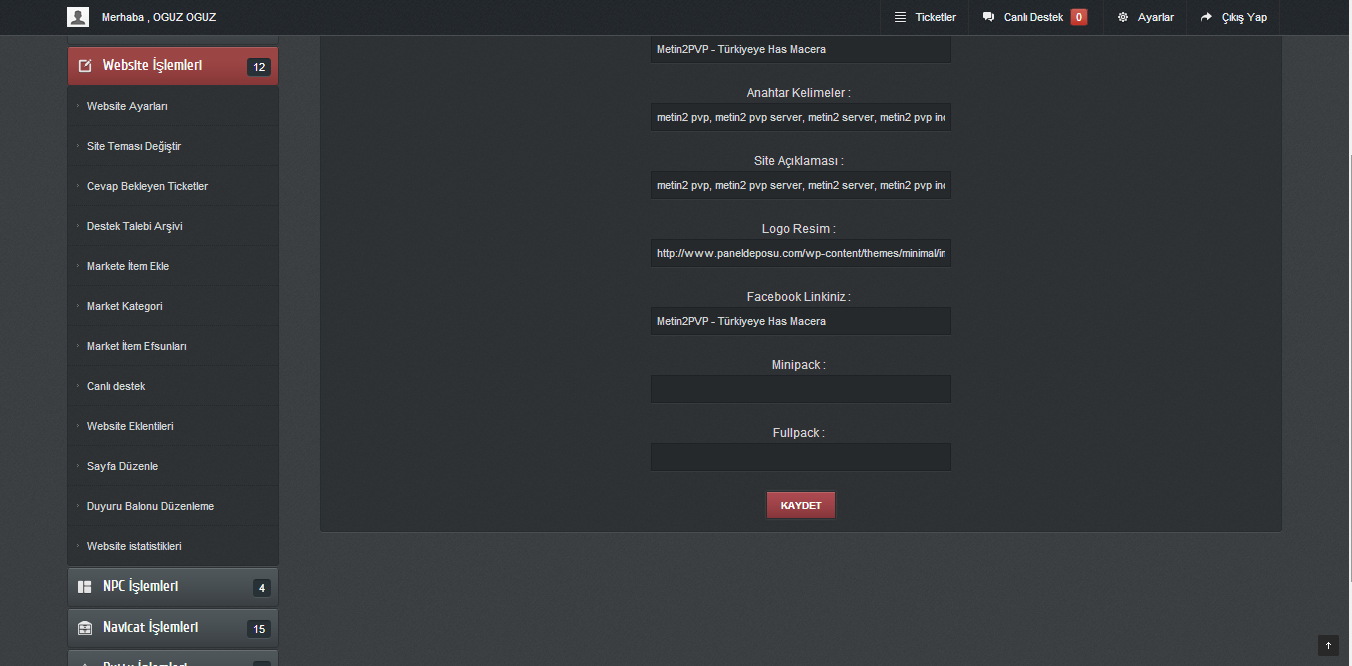Click the Anahtar Kelimeler input field
This screenshot has height=666, width=1352.
pos(801,117)
